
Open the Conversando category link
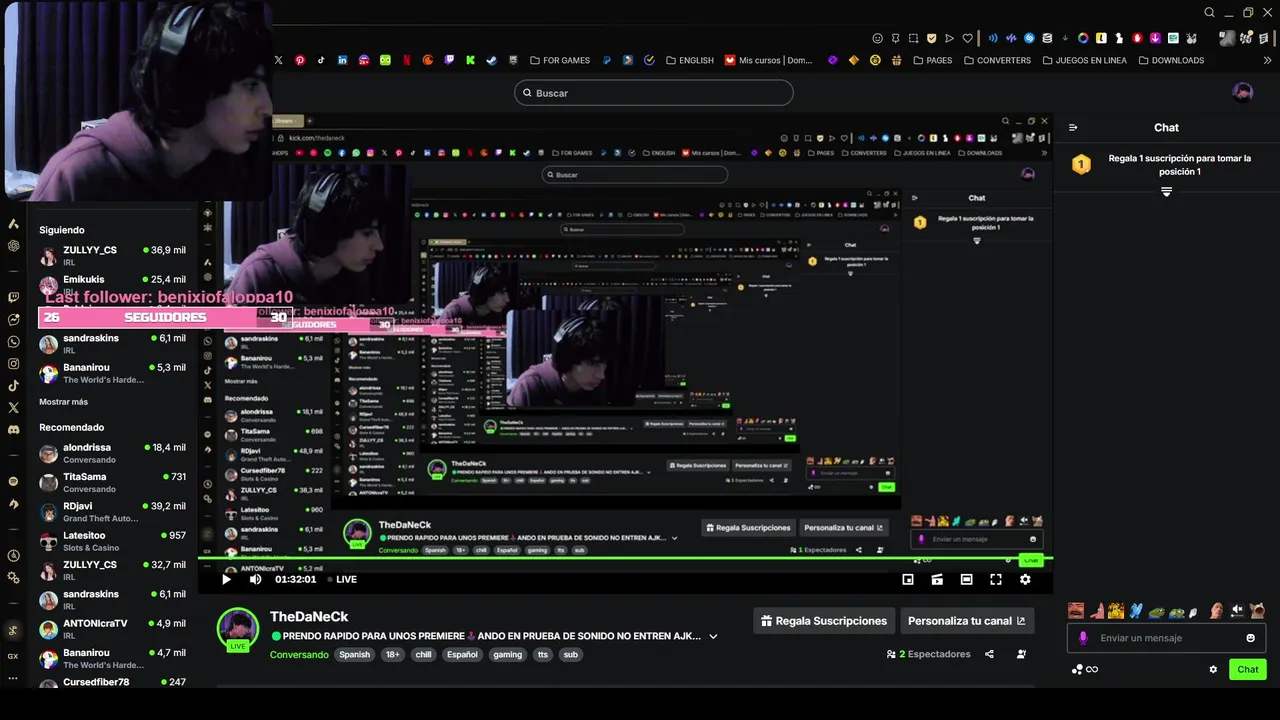coord(299,655)
